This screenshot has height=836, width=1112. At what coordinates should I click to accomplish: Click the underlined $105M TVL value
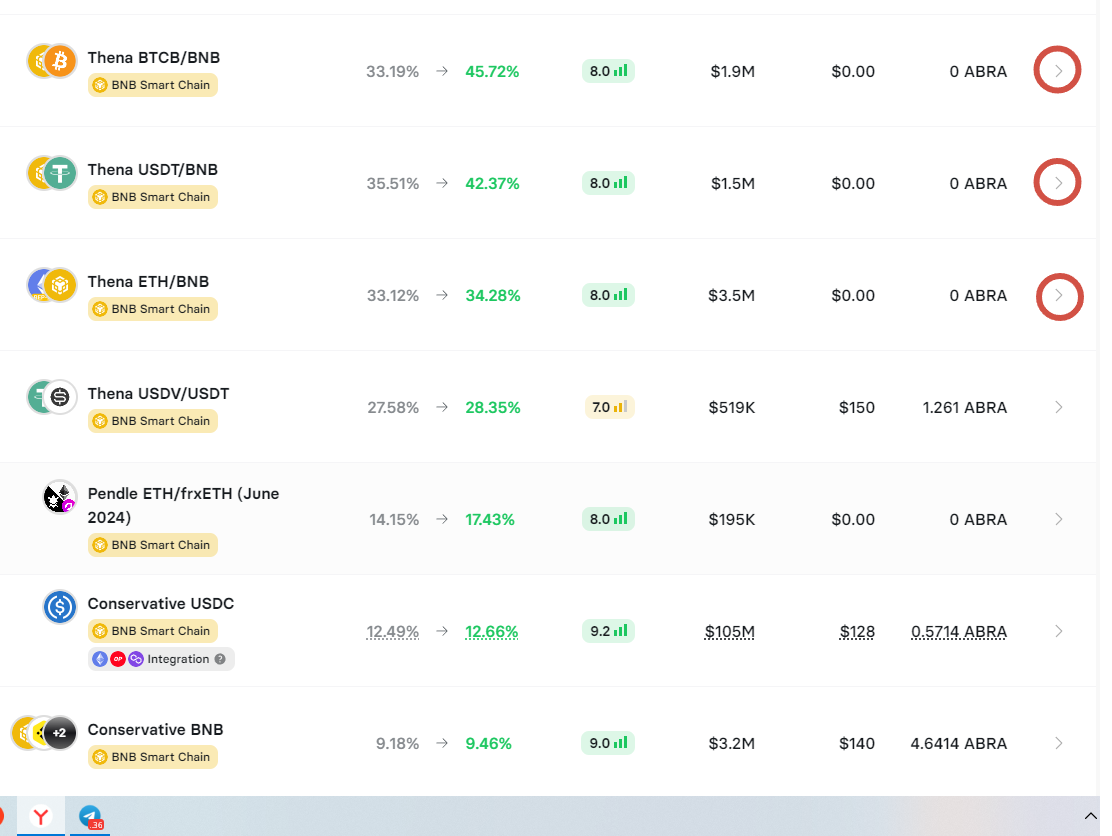[730, 632]
